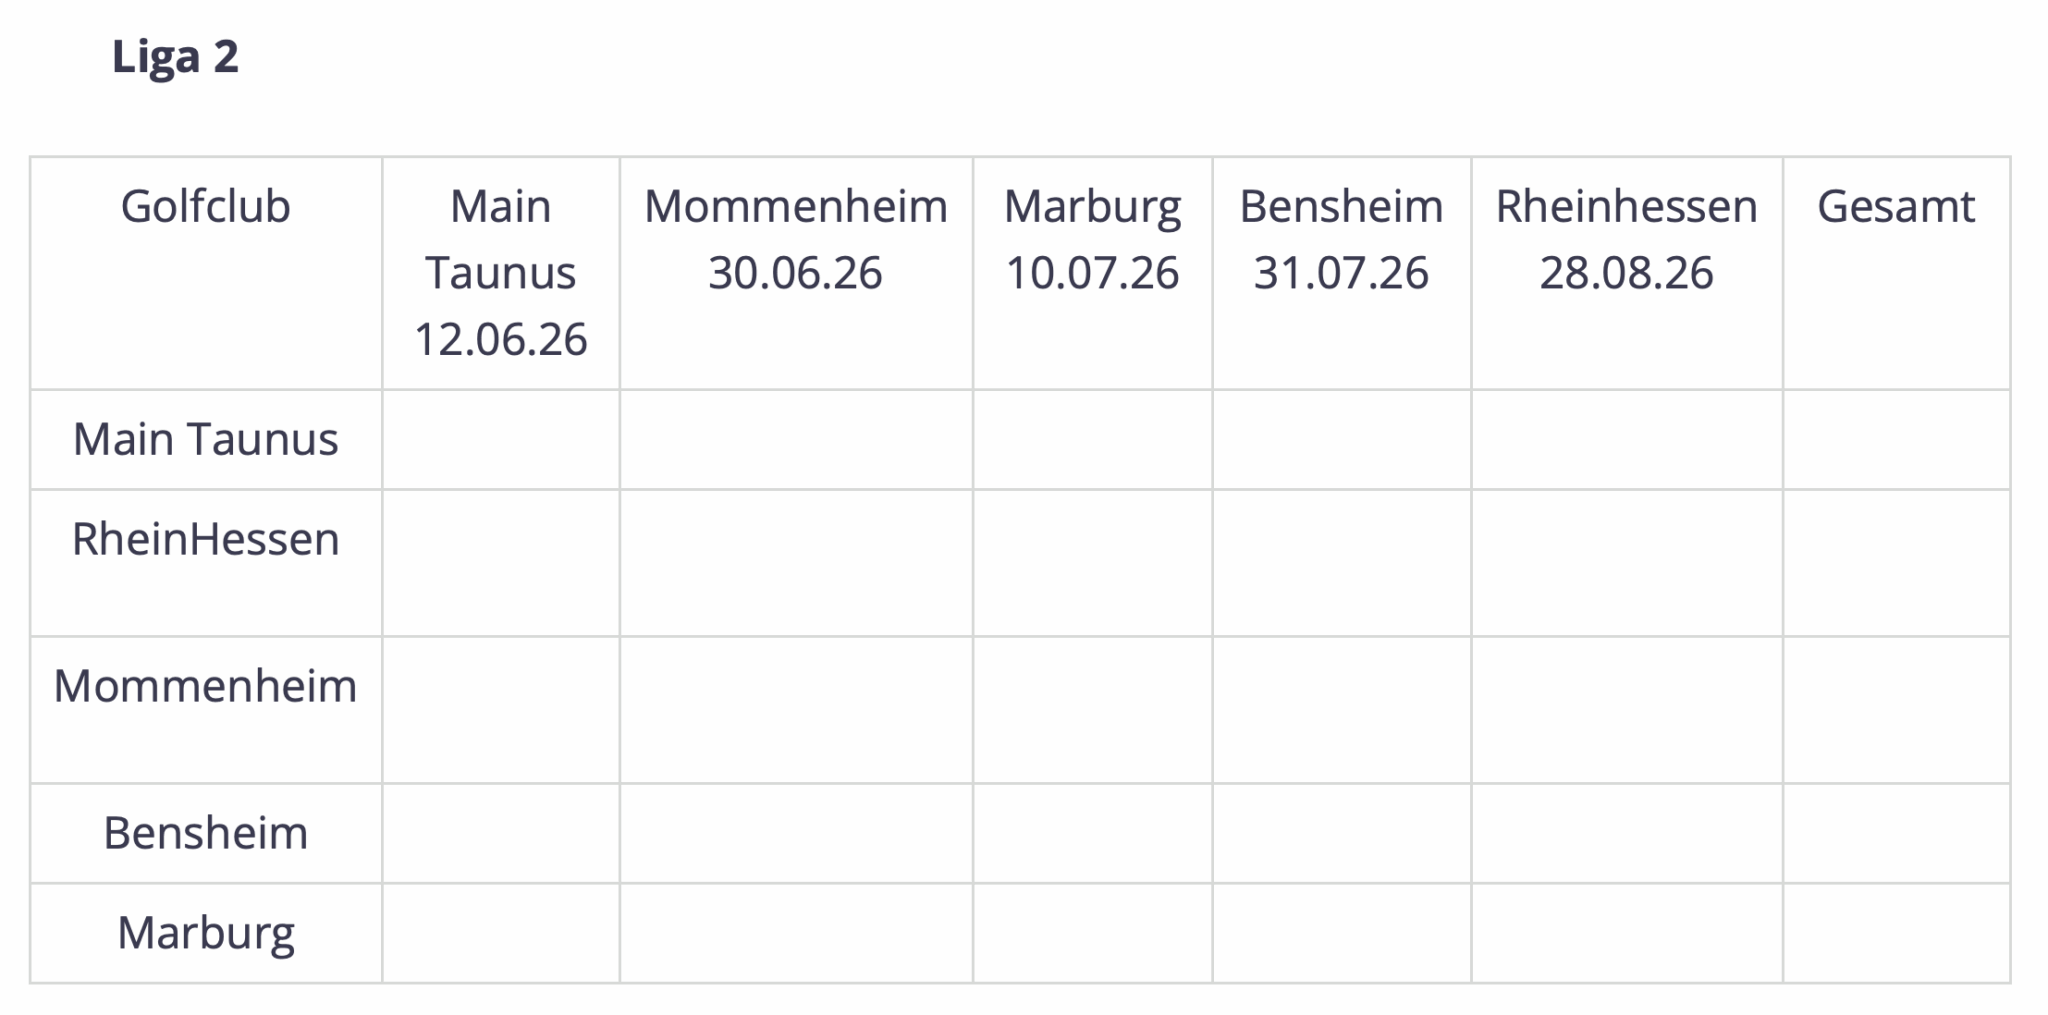Click the Gesamt cell in Main Taunus row
Viewport: 2048px width, 1015px height.
pos(1896,439)
